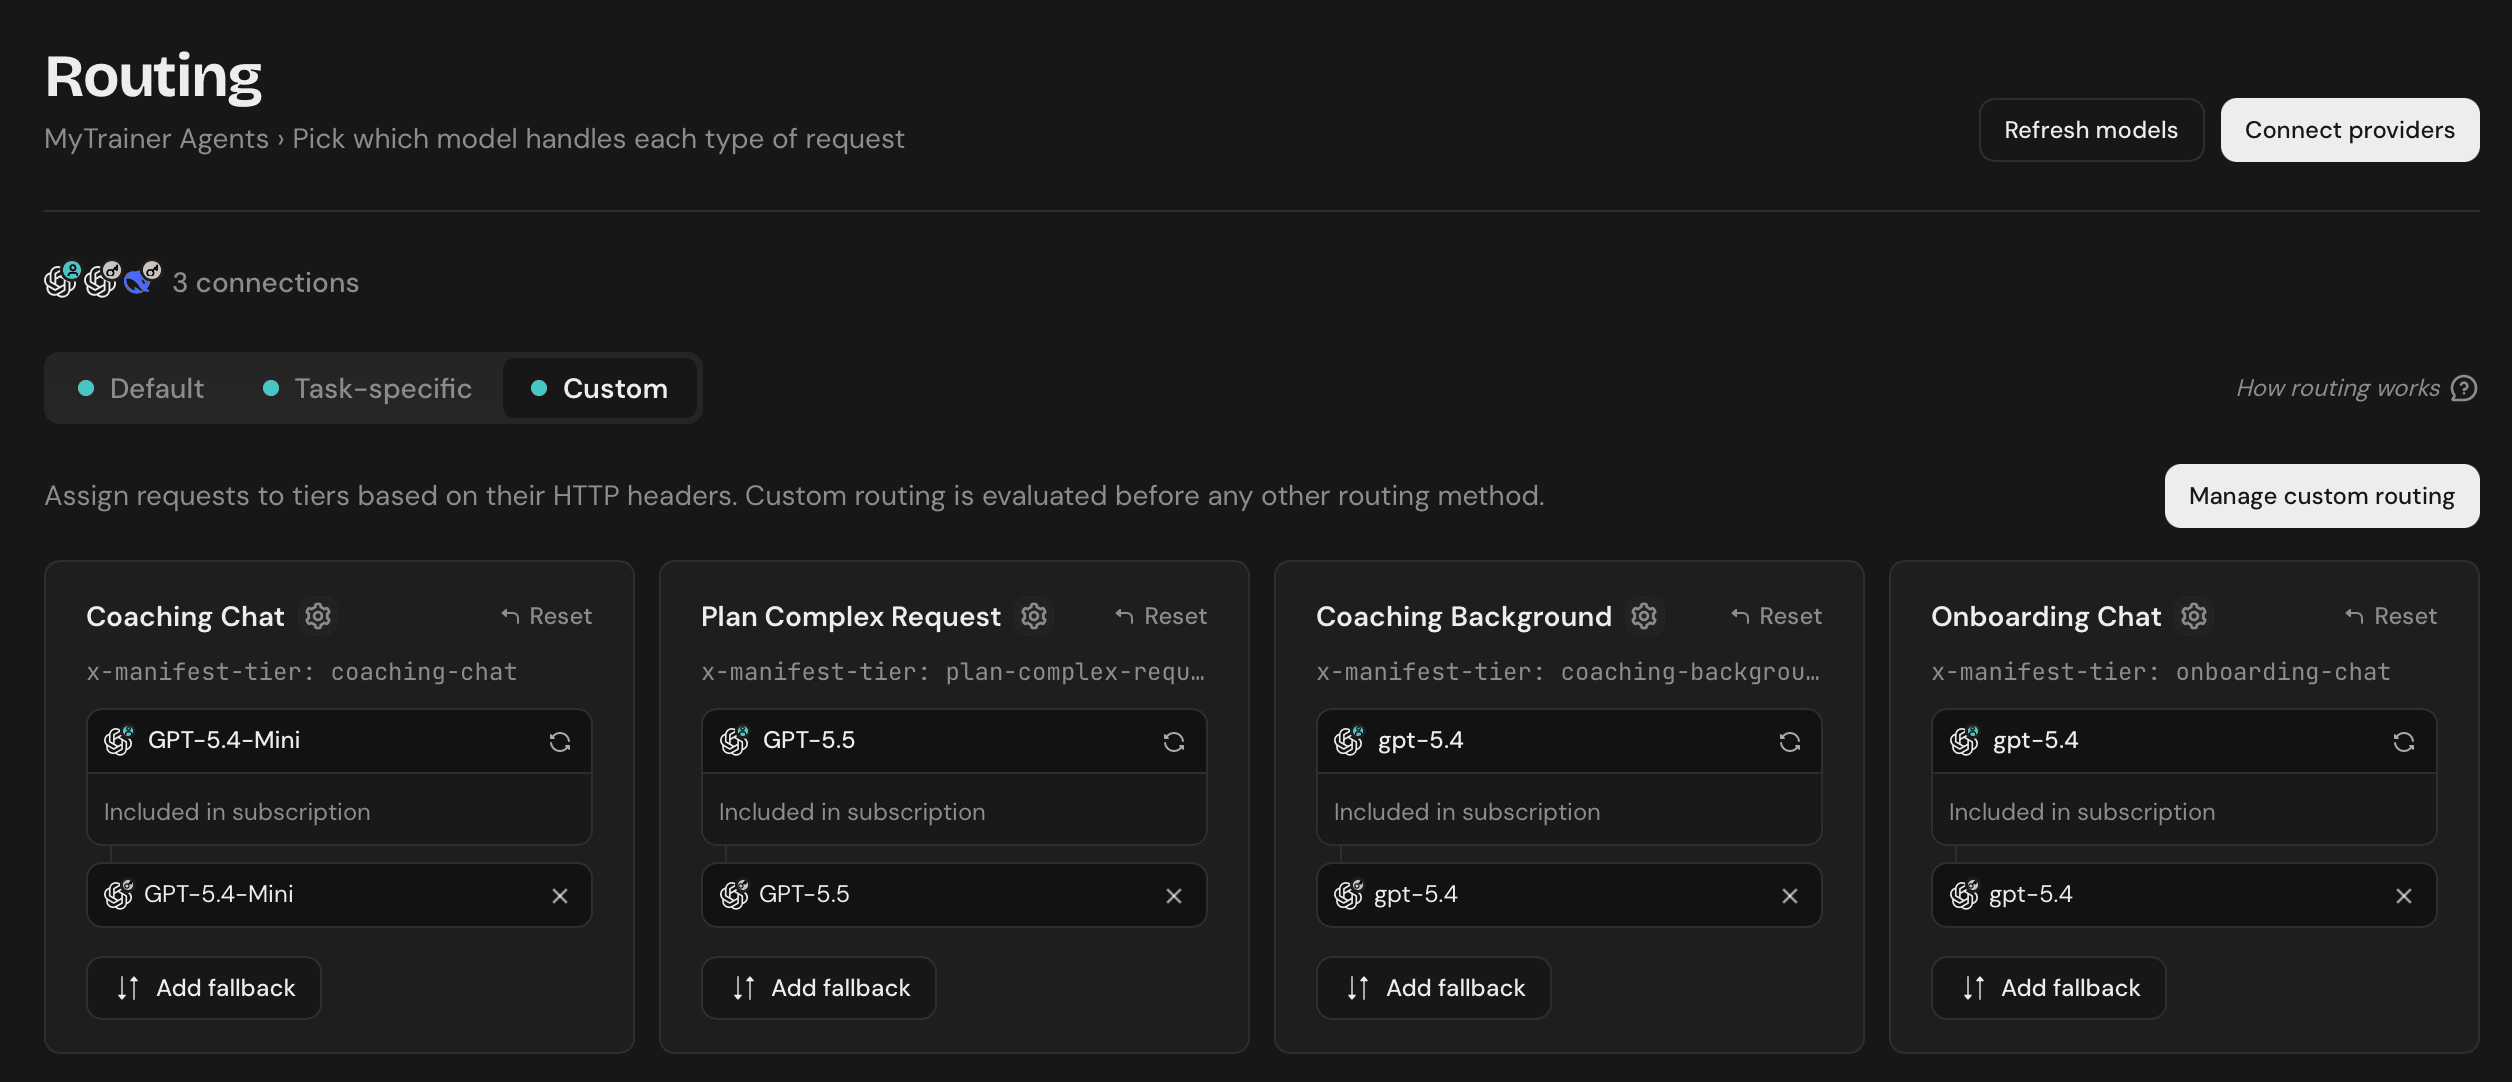This screenshot has width=2512, height=1082.
Task: Click 'Included in subscription' under GPT-5.4-Mini
Action: click(x=237, y=812)
